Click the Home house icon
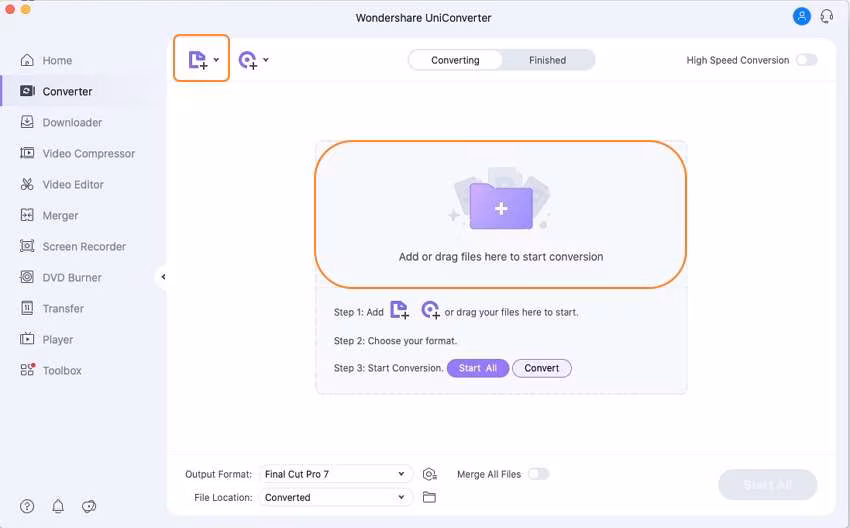This screenshot has height=528, width=850. point(27,60)
